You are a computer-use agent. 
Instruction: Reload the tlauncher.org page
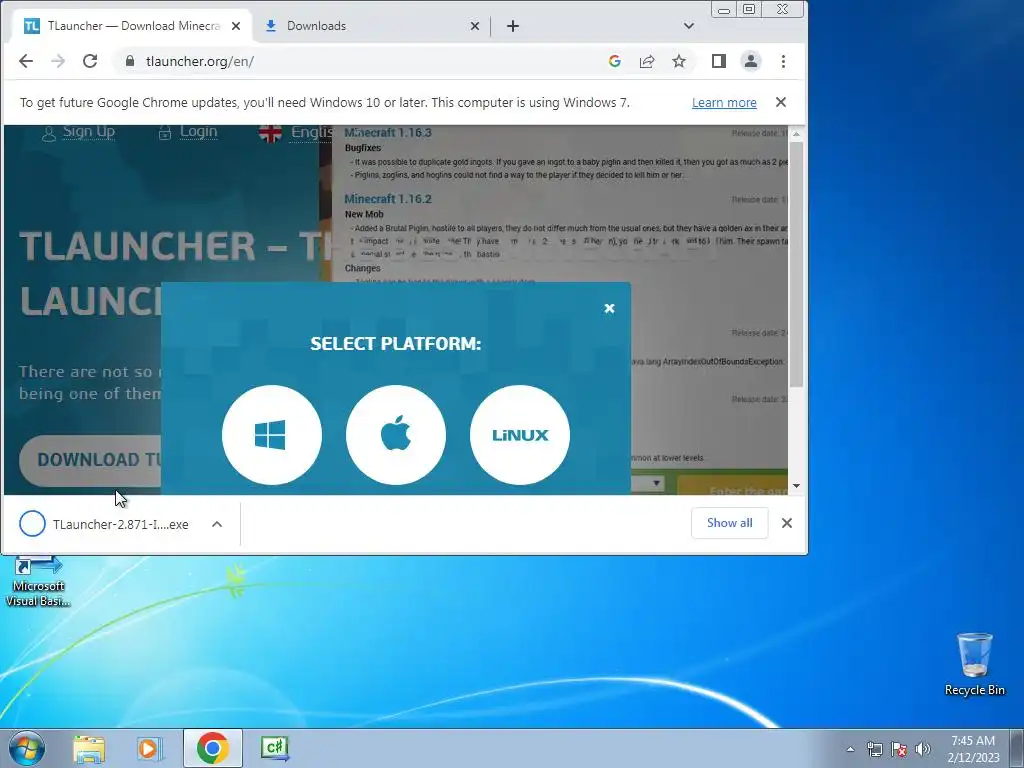click(x=90, y=61)
